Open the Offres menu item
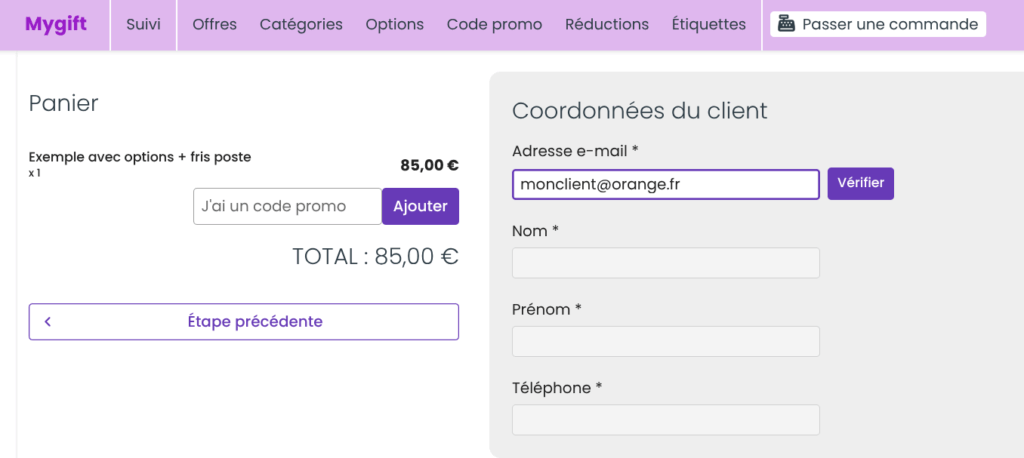This screenshot has width=1024, height=458. 215,25
